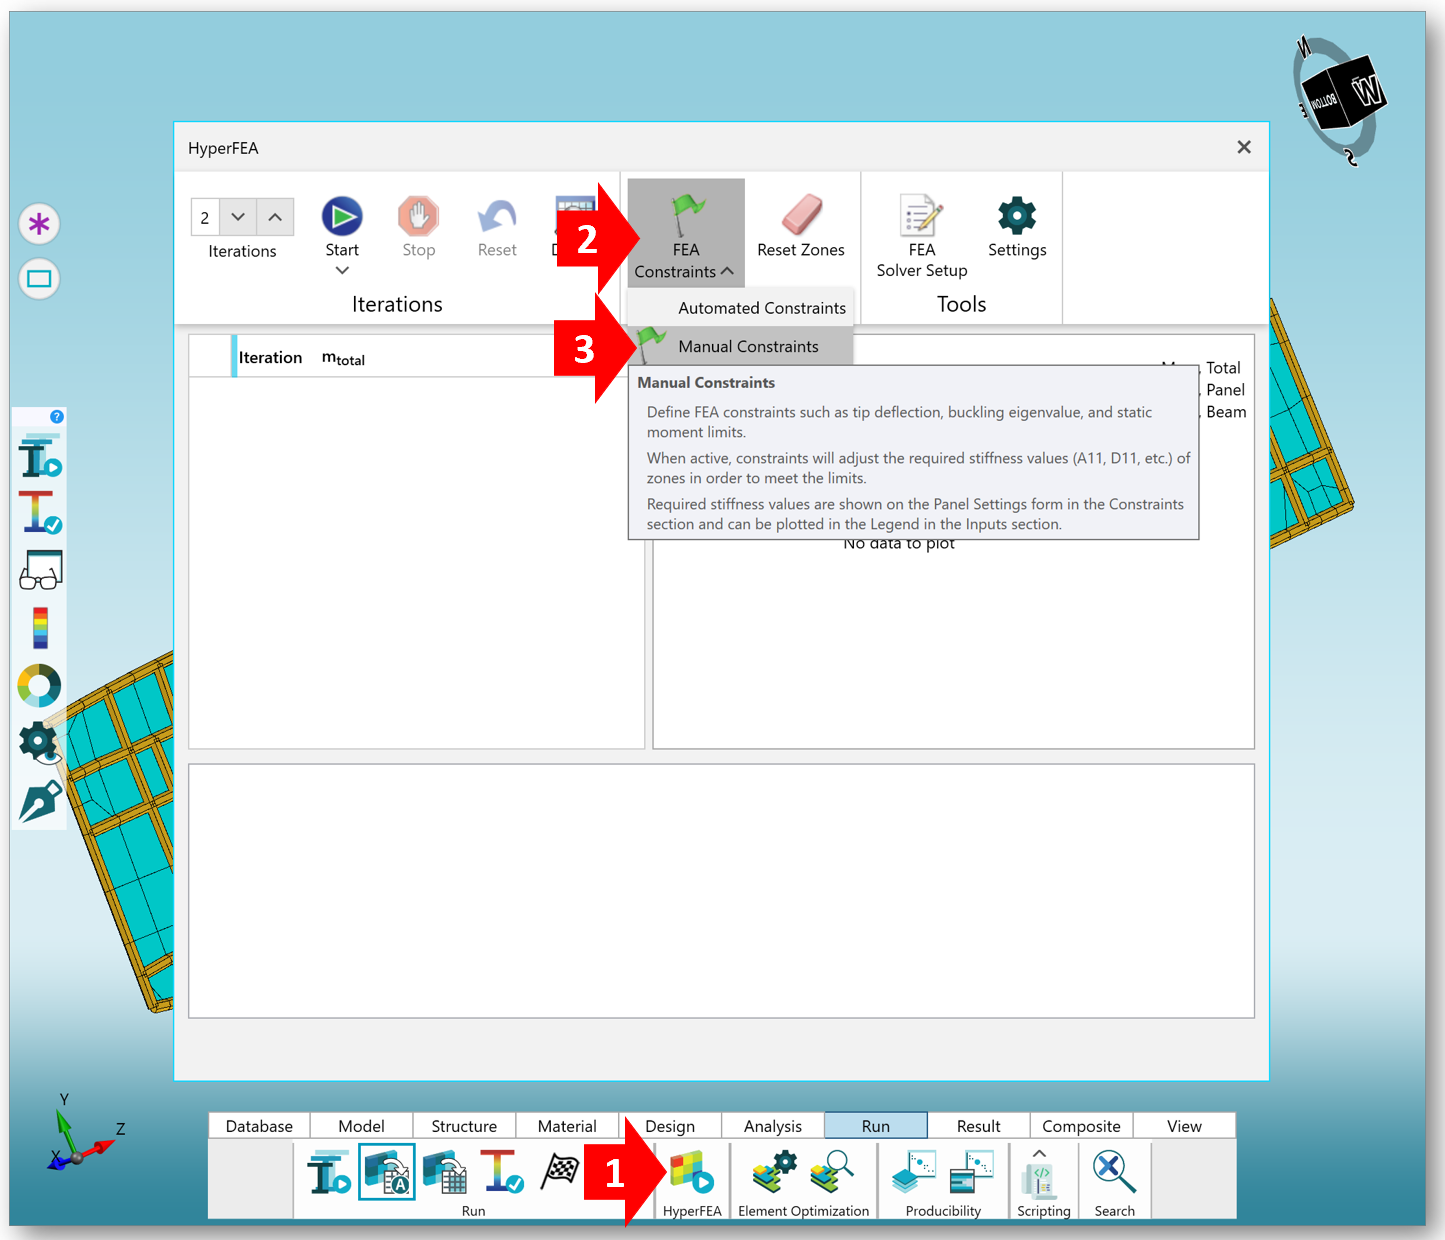This screenshot has width=1445, height=1240.
Task: Click the Reset Zones eraser icon
Action: click(x=801, y=214)
